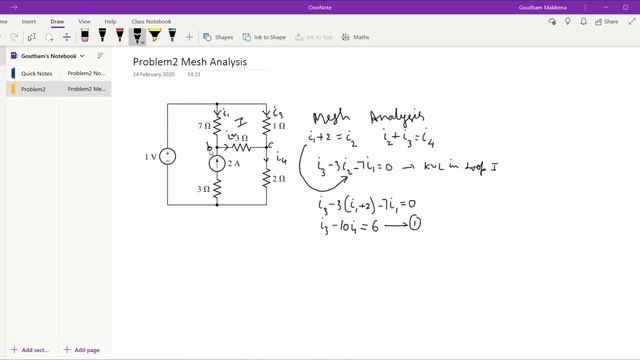Open page Problem2 Me...
Viewport: 640px width, 360px height.
click(86, 89)
